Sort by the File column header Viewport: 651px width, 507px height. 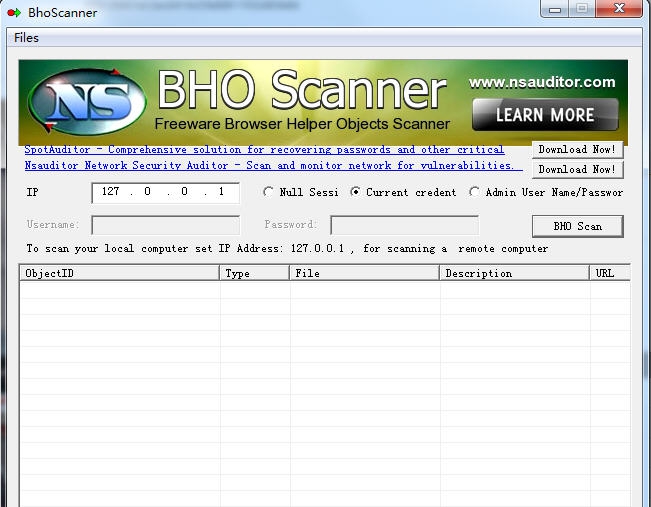point(365,273)
